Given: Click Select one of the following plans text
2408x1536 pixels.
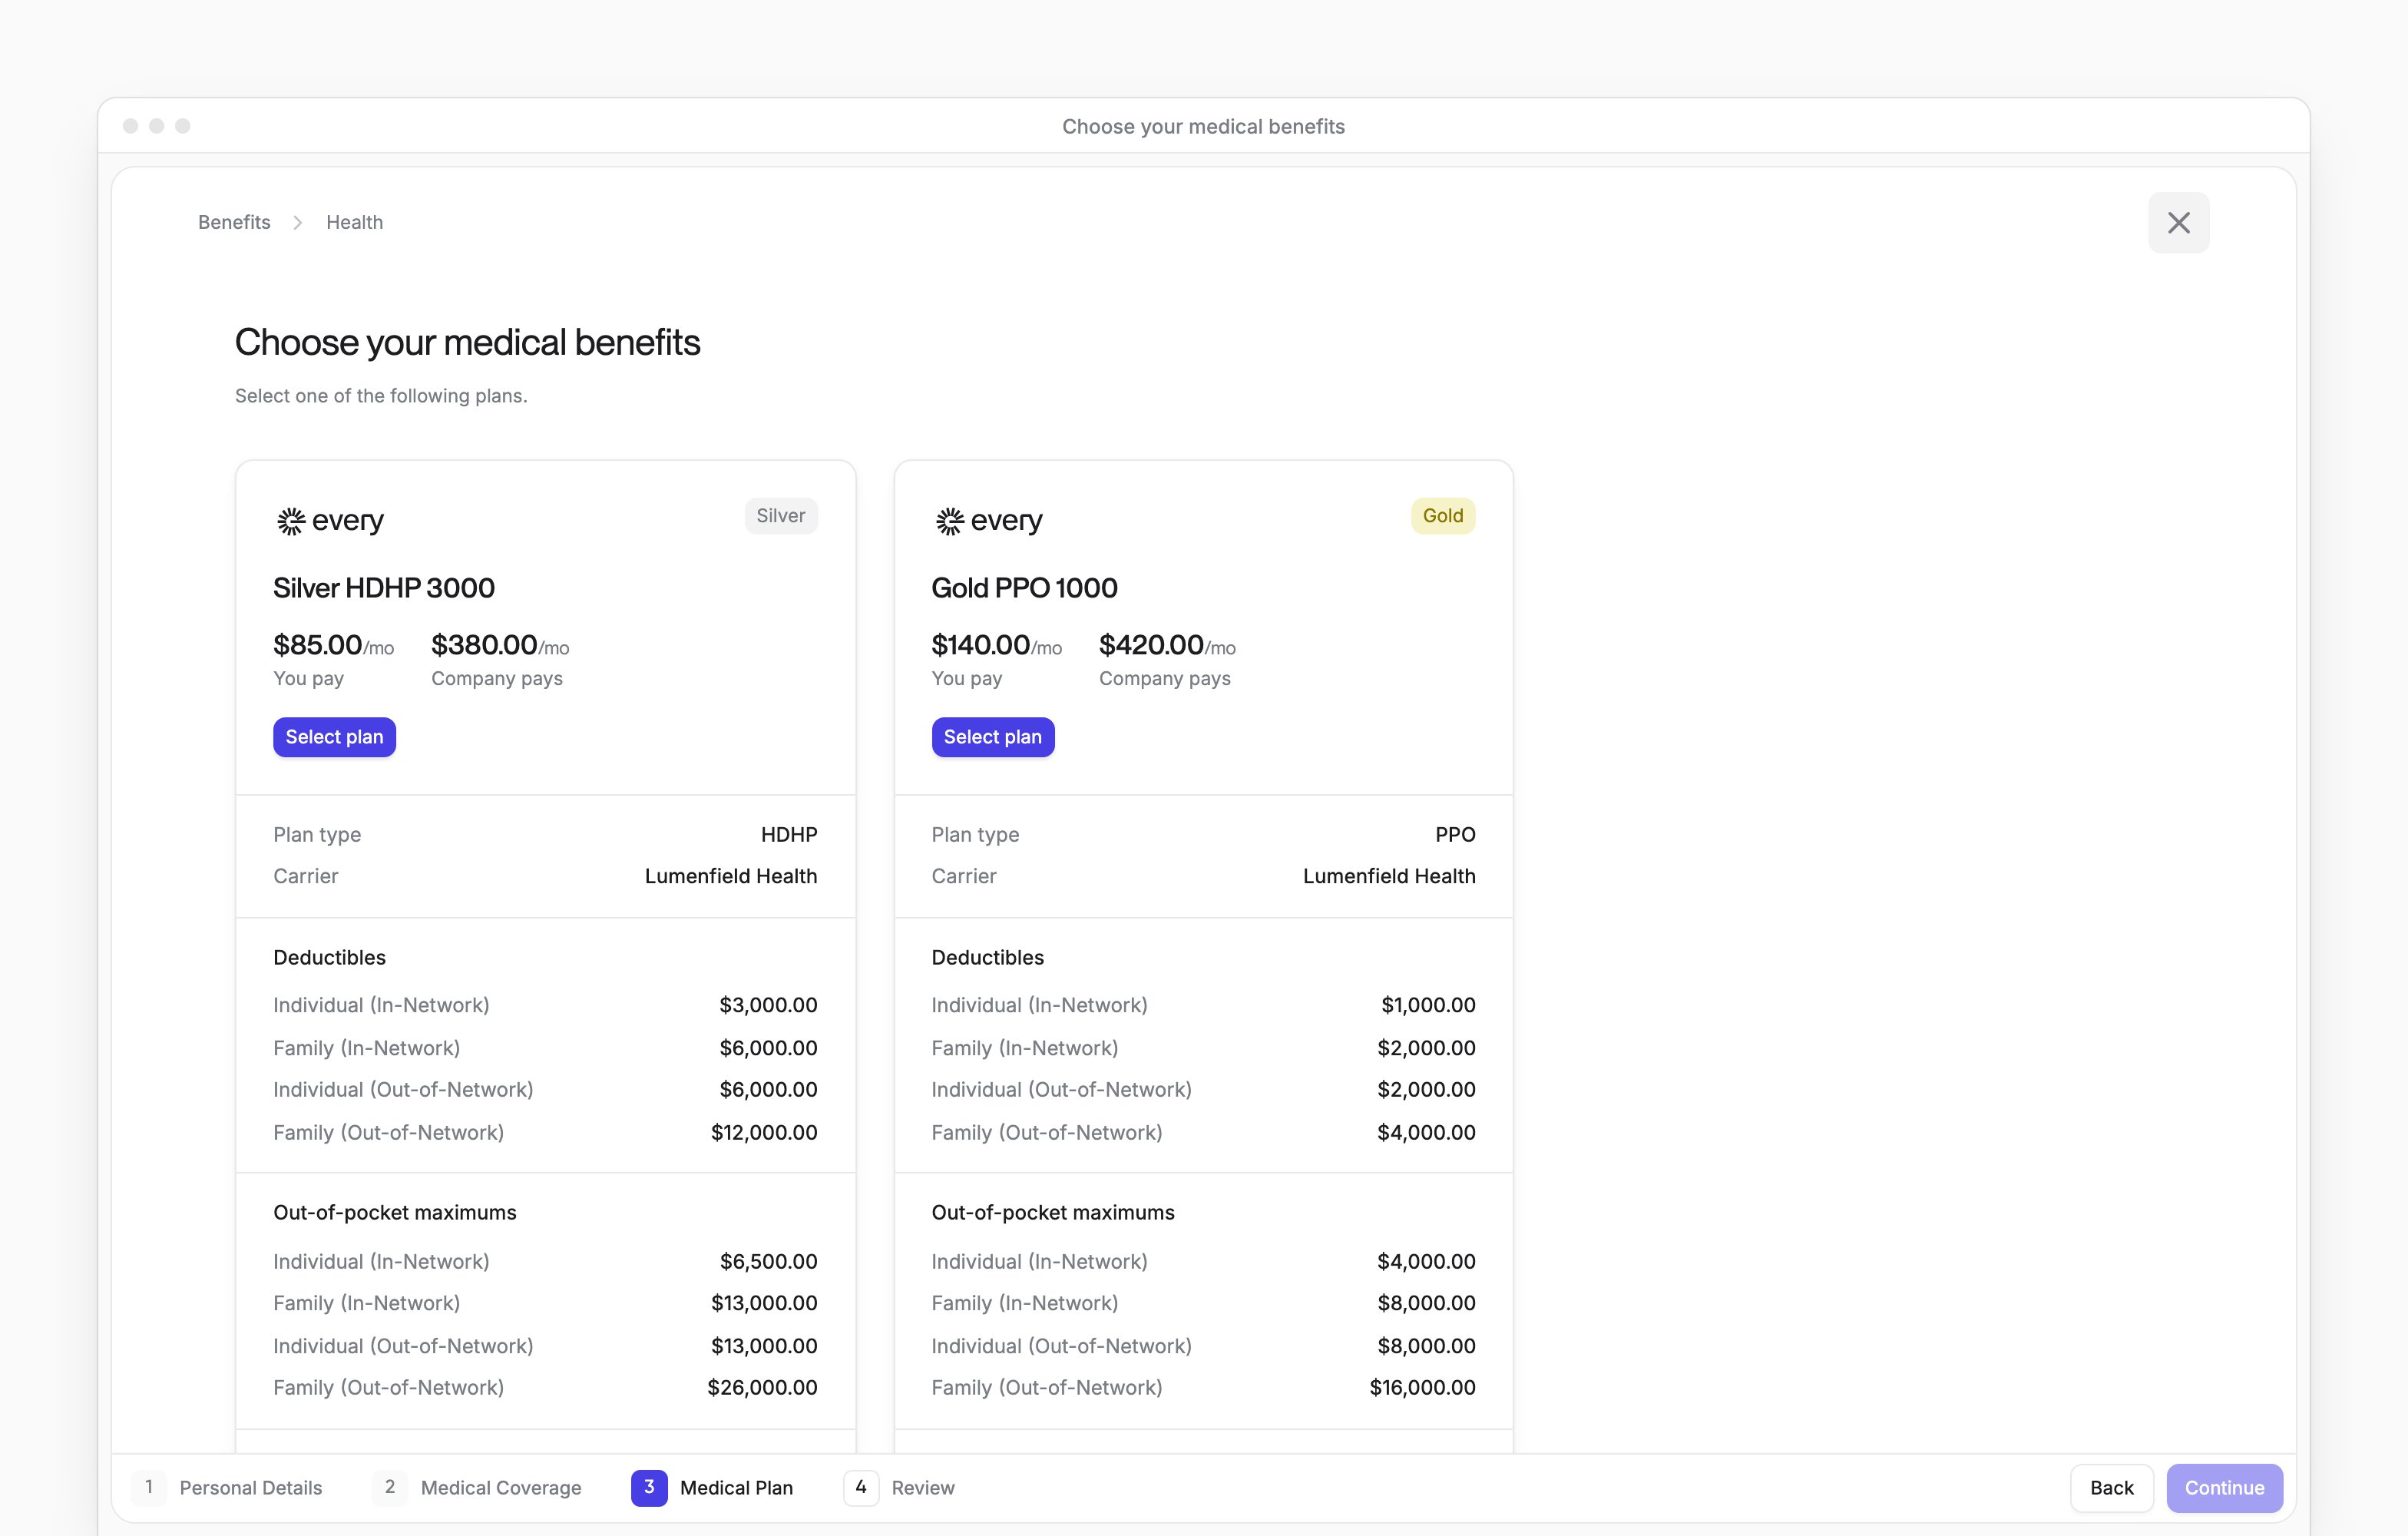Looking at the screenshot, I should point(381,395).
